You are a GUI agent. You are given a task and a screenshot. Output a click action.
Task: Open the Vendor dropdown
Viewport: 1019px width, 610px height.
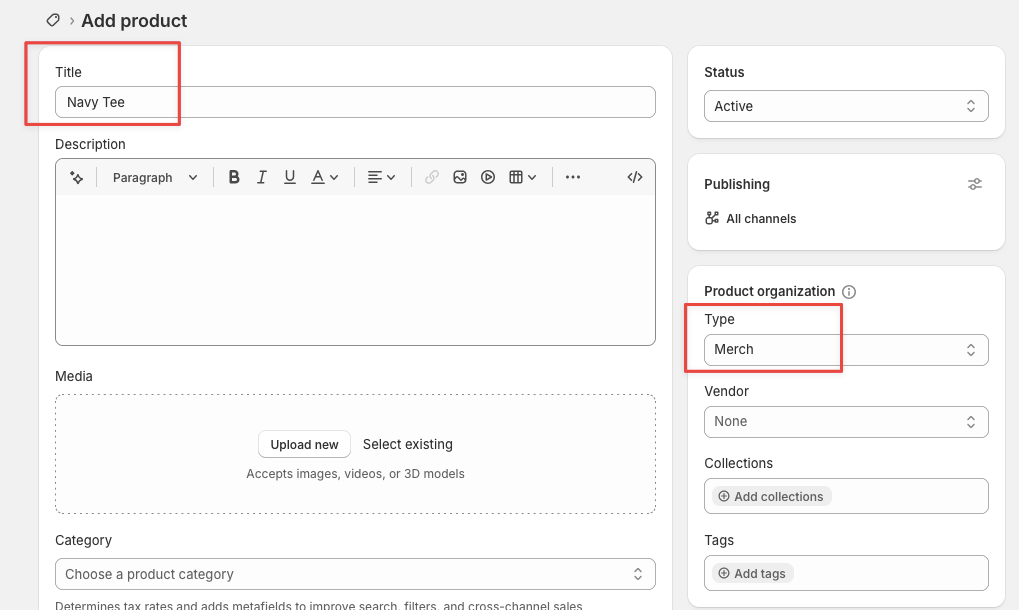tap(846, 422)
